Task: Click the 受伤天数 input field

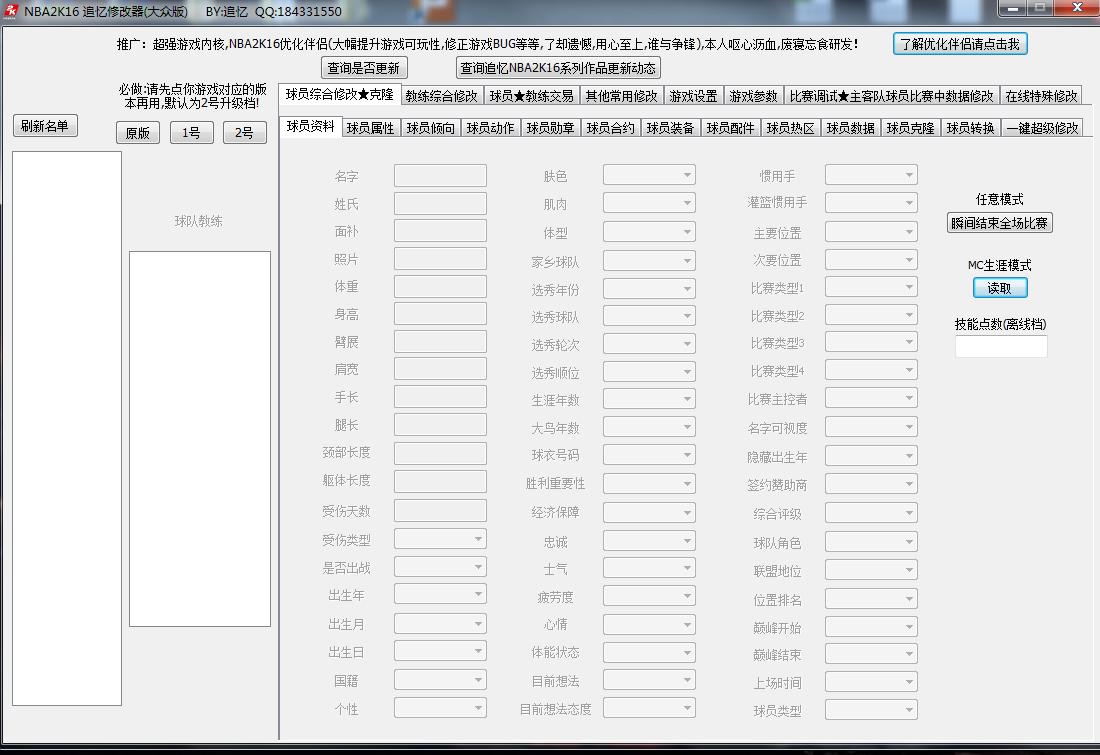Action: click(x=441, y=511)
